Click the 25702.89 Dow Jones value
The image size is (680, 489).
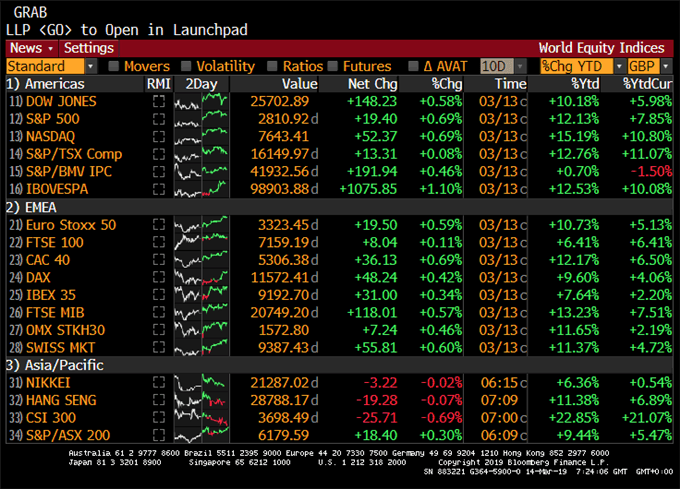280,101
